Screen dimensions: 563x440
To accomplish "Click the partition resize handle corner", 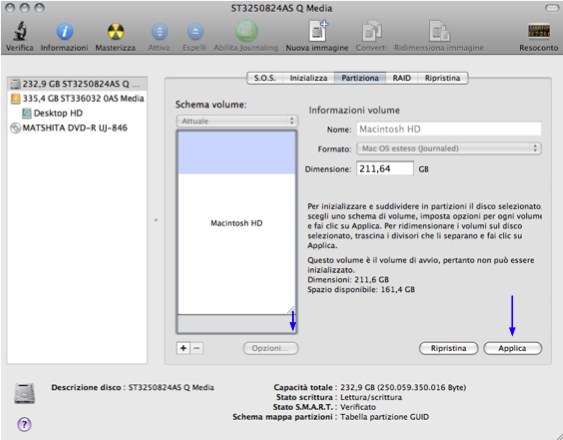I will 291,310.
